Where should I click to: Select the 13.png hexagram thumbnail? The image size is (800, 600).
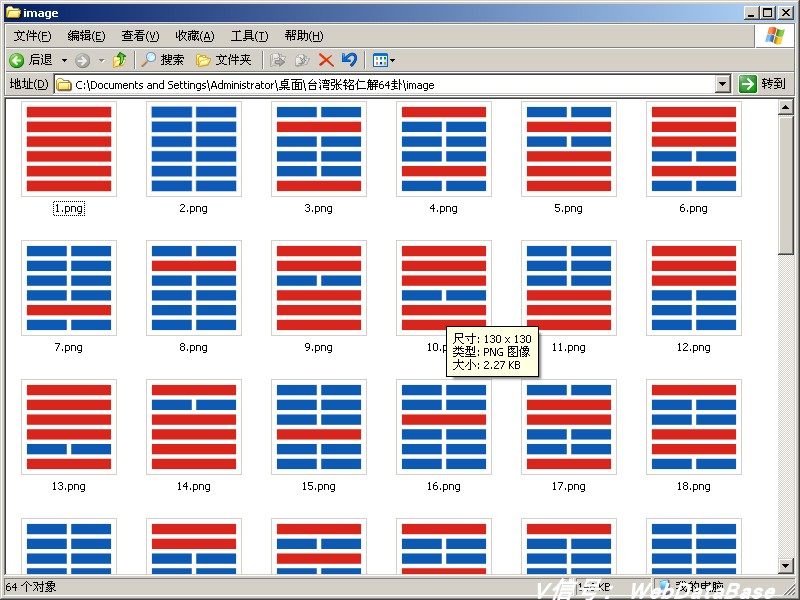[69, 427]
